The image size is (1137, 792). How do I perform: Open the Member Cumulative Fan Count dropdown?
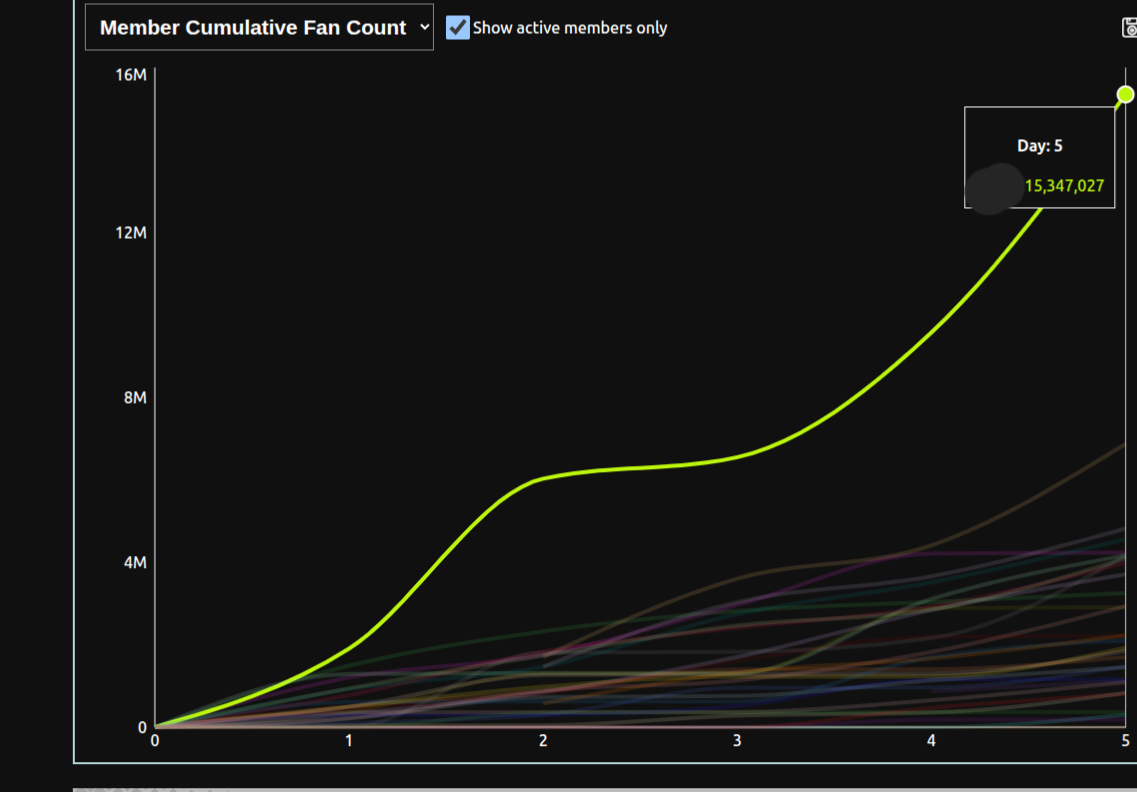(259, 28)
